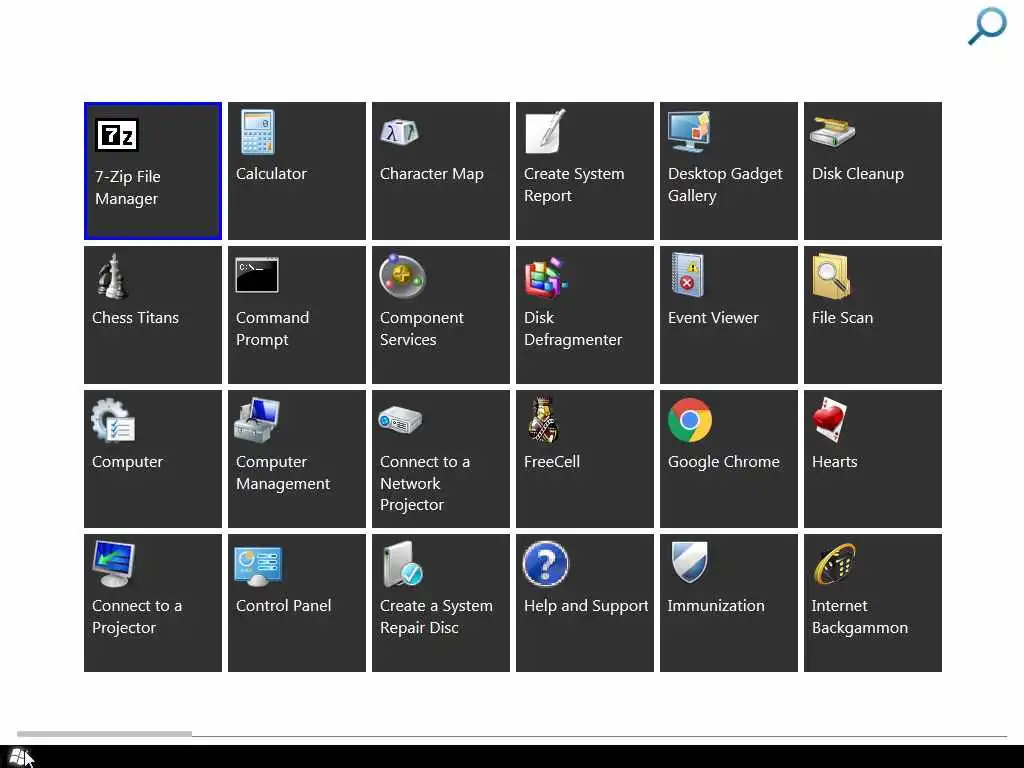Click the Computer Management icon

coord(257,420)
